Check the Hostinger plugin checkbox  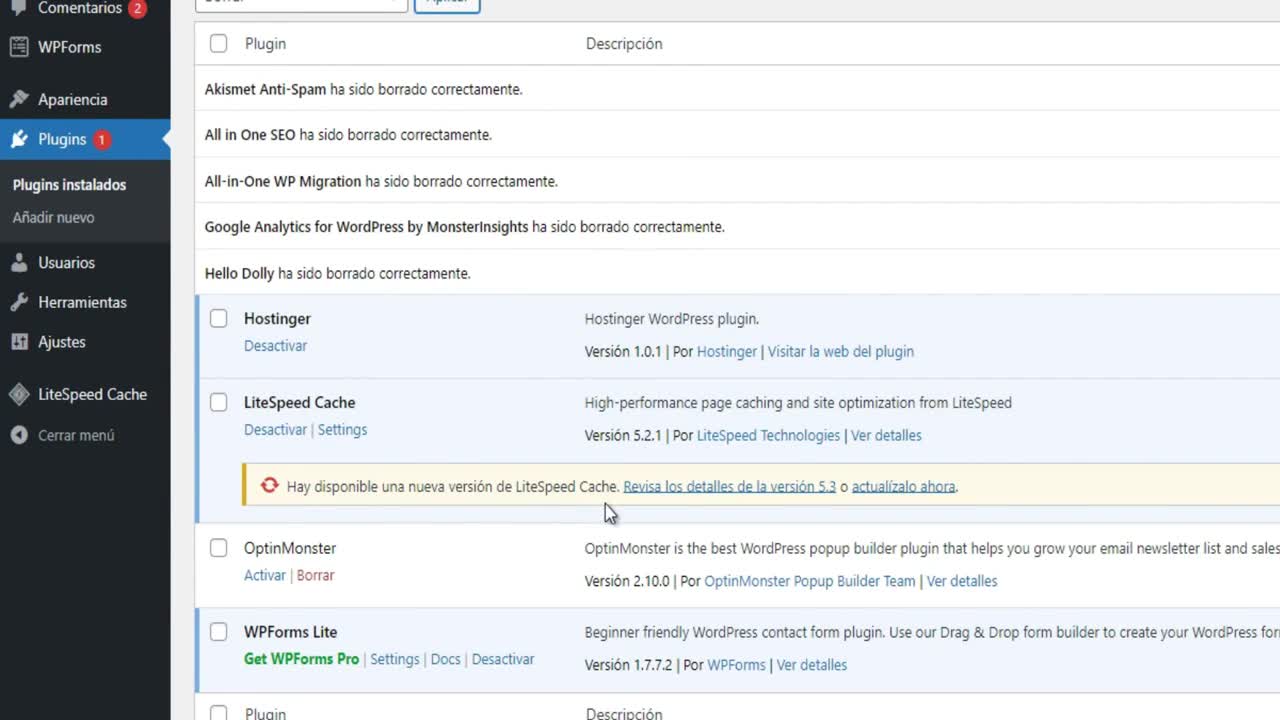[x=218, y=318]
